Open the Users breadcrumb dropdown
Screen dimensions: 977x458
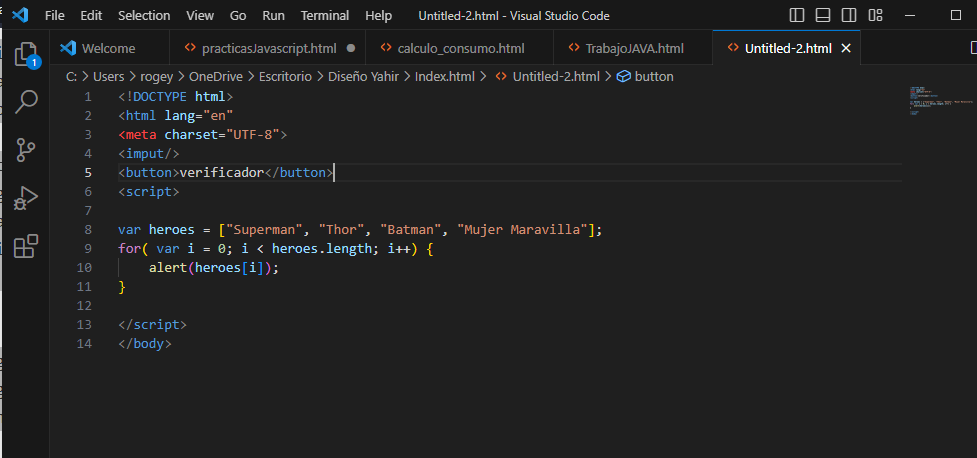(x=108, y=77)
